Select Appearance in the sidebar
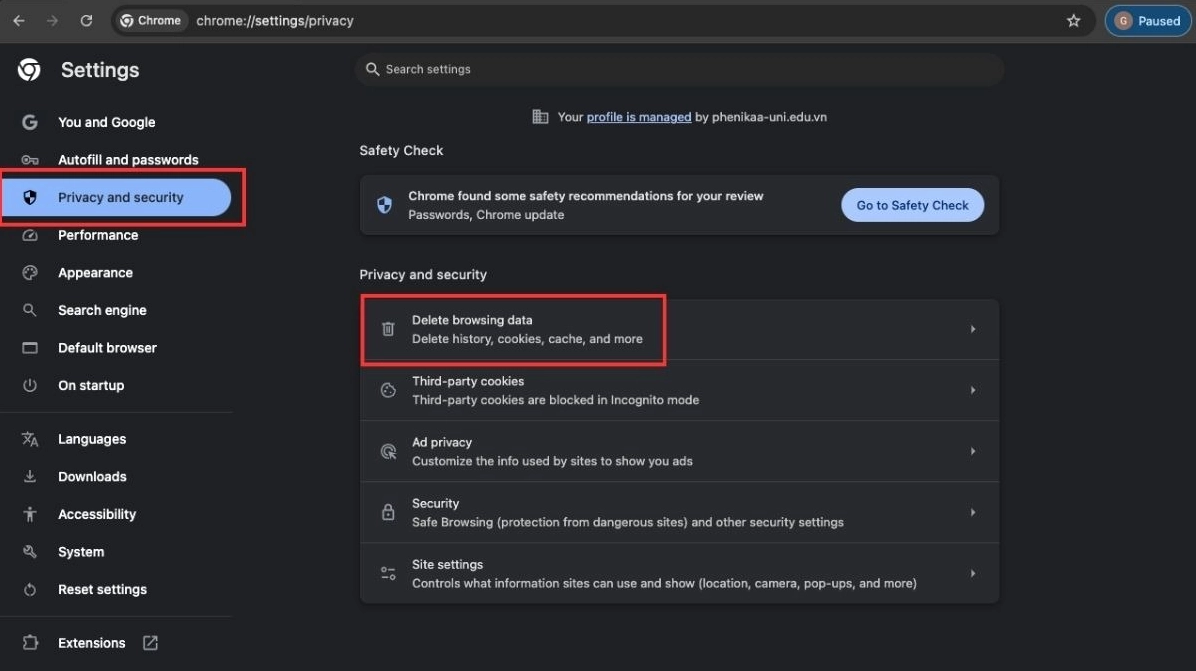 [95, 272]
